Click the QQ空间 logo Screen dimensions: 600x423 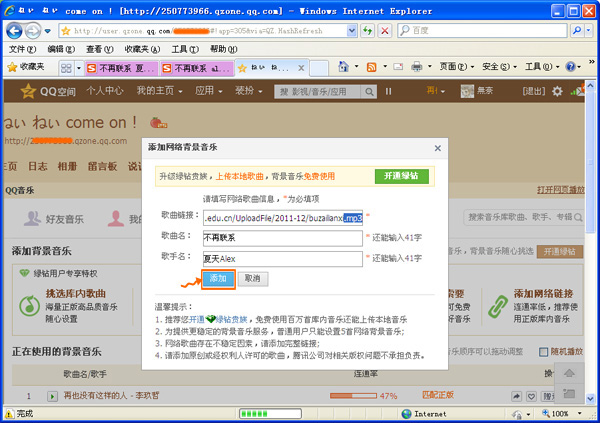point(48,91)
